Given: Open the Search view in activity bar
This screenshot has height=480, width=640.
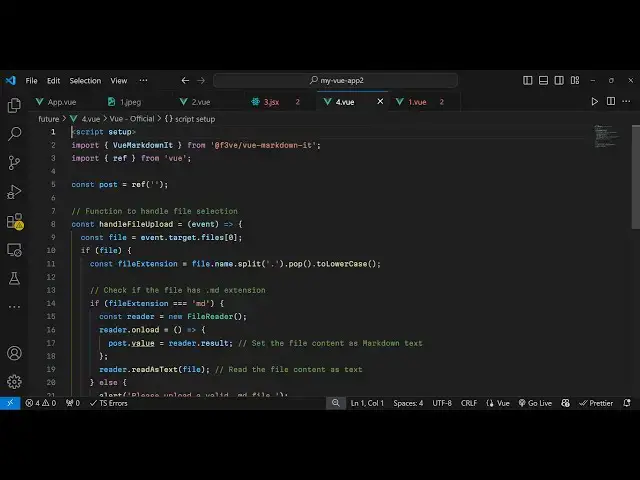Looking at the screenshot, I should click(x=14, y=134).
